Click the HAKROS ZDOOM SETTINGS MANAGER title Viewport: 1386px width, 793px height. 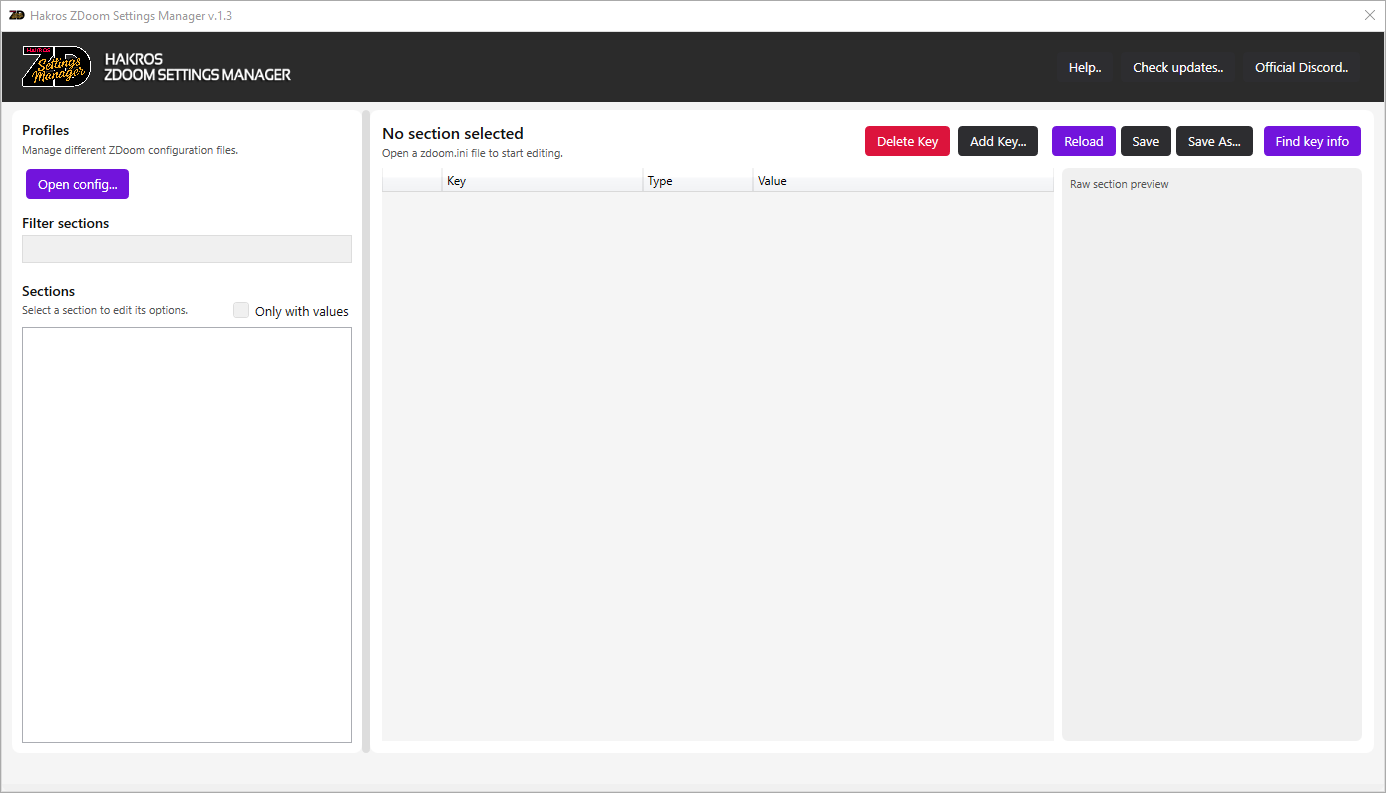pyautogui.click(x=198, y=67)
